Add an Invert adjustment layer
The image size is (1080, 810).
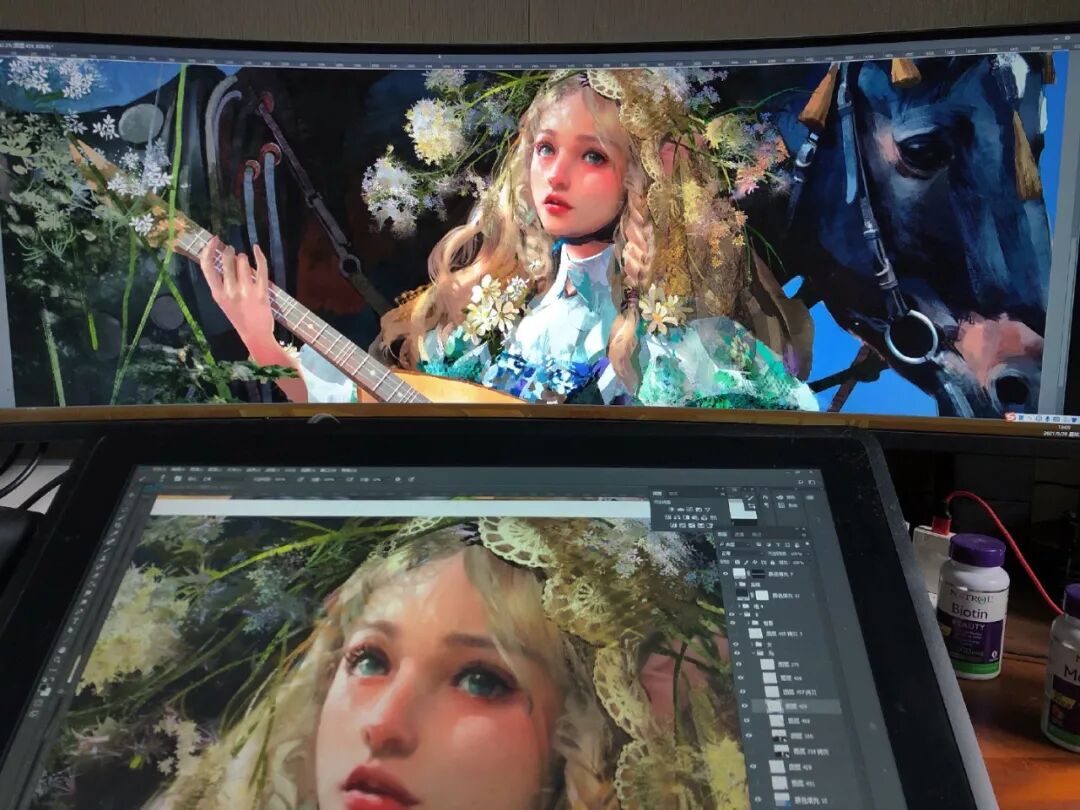pos(673,526)
